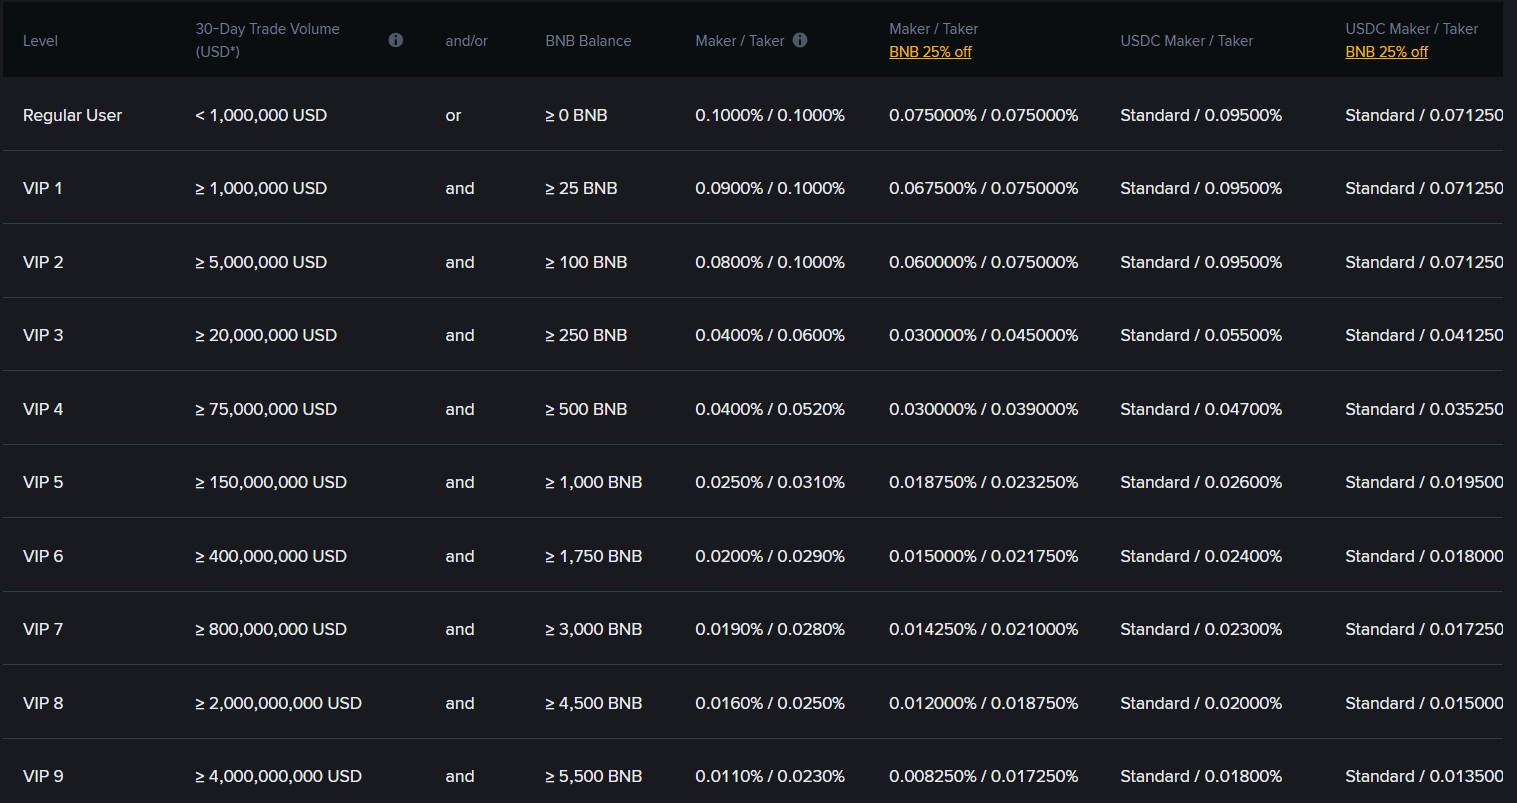Click the 0.0160% / 0.0250% fee cell
This screenshot has width=1517, height=803.
coord(770,703)
